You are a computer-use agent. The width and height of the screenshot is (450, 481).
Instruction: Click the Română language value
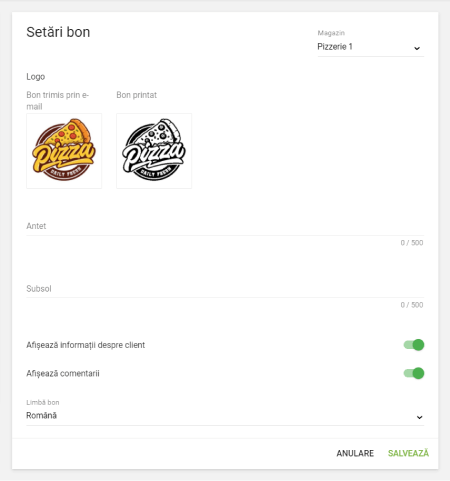pos(42,416)
